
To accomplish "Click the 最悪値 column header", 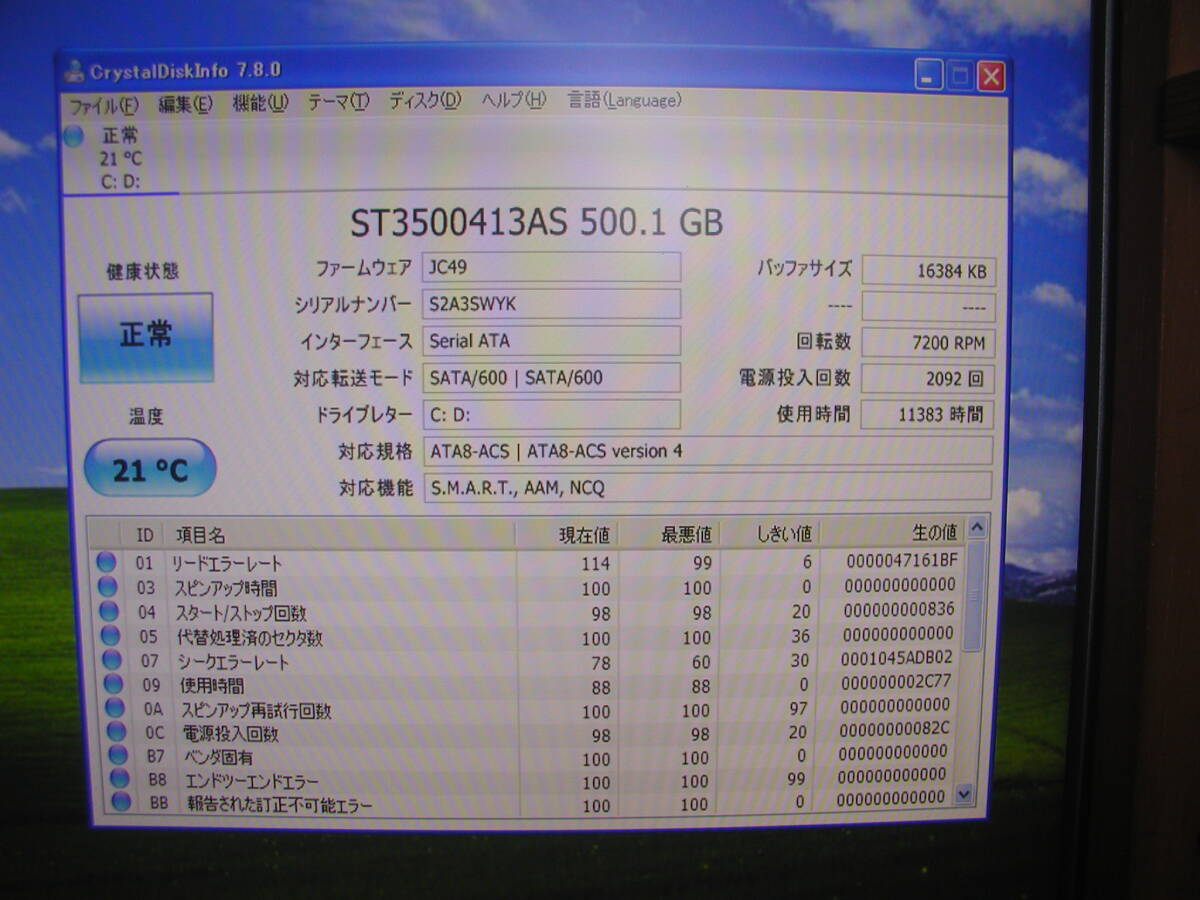I will [668, 533].
